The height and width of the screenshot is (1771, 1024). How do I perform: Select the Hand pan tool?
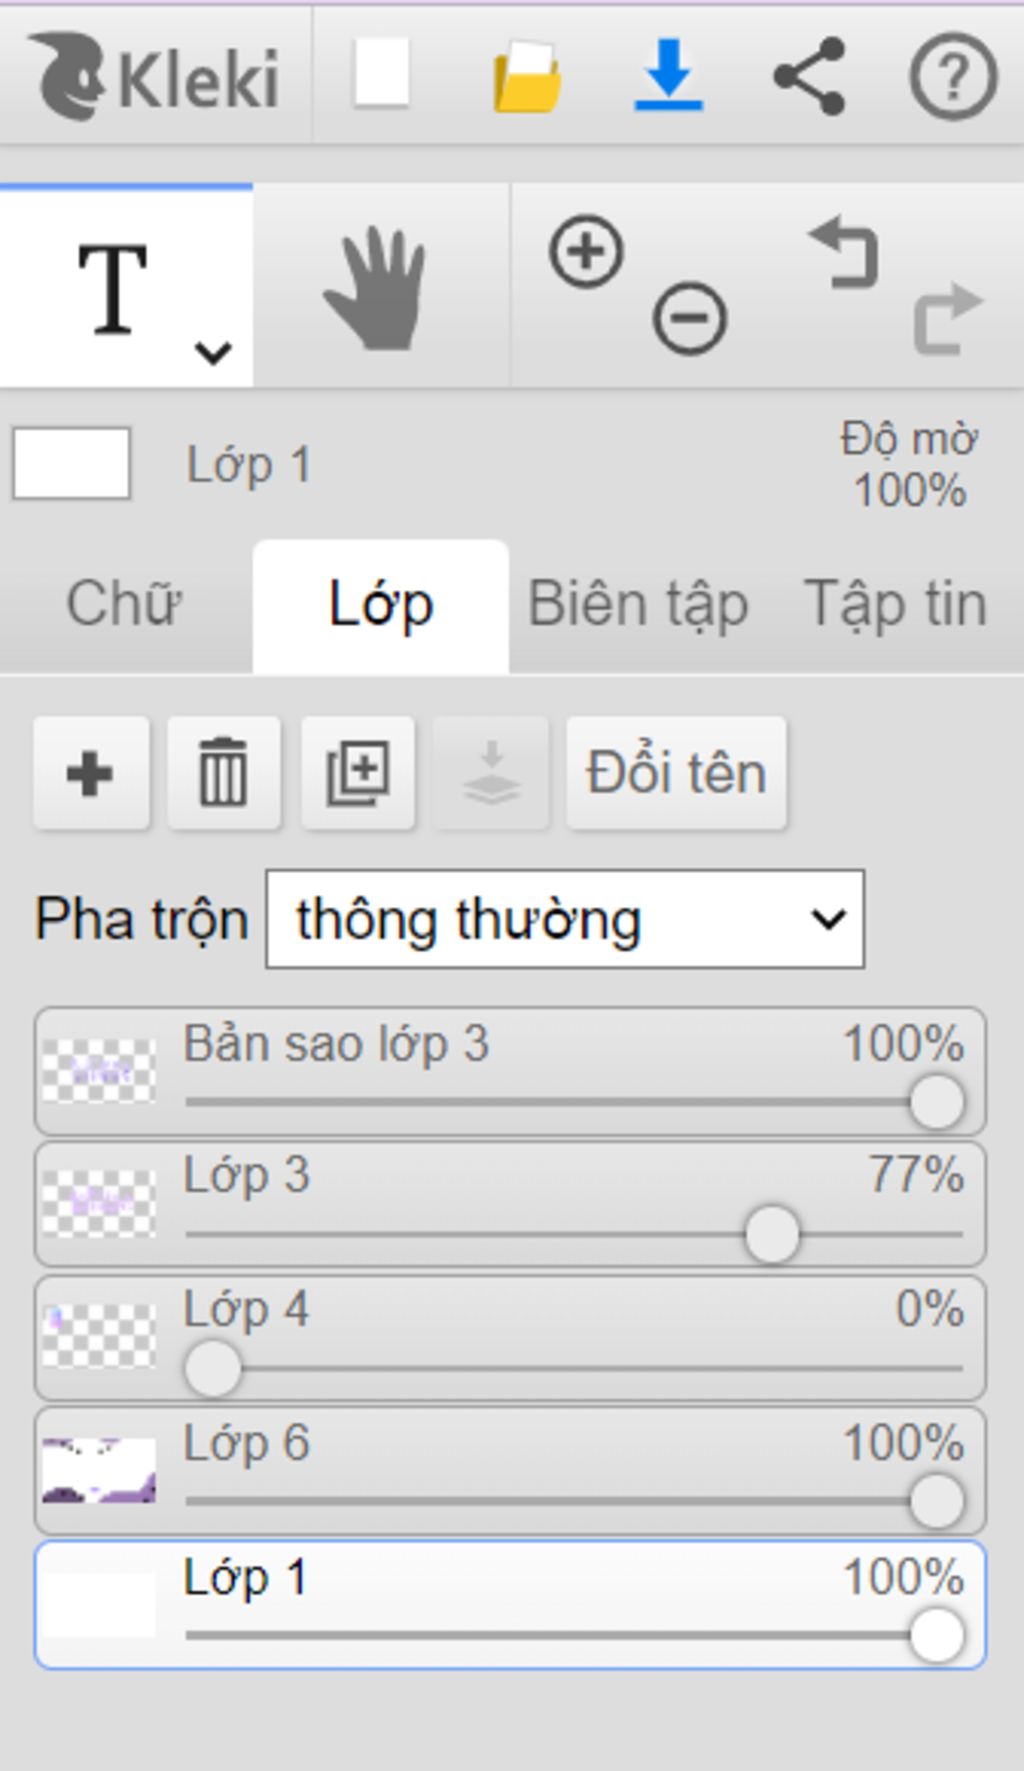click(379, 288)
